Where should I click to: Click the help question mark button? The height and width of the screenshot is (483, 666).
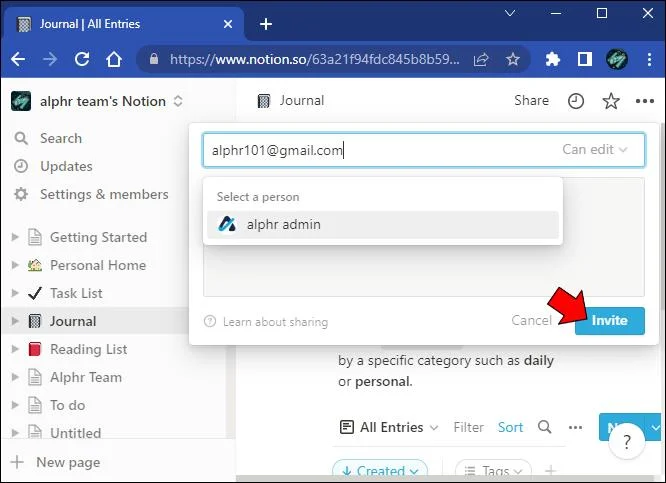(x=627, y=443)
